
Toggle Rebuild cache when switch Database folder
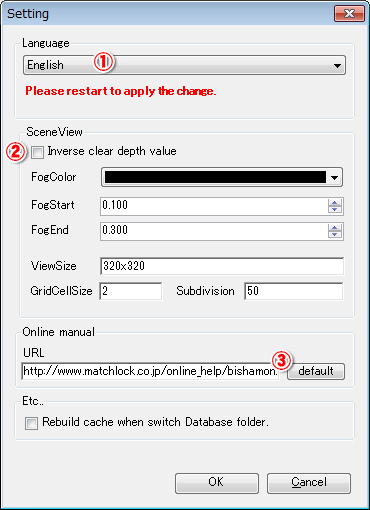coord(31,423)
